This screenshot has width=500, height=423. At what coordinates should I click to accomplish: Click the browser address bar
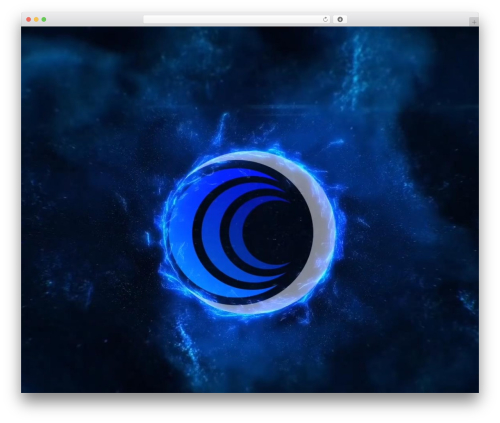(237, 19)
